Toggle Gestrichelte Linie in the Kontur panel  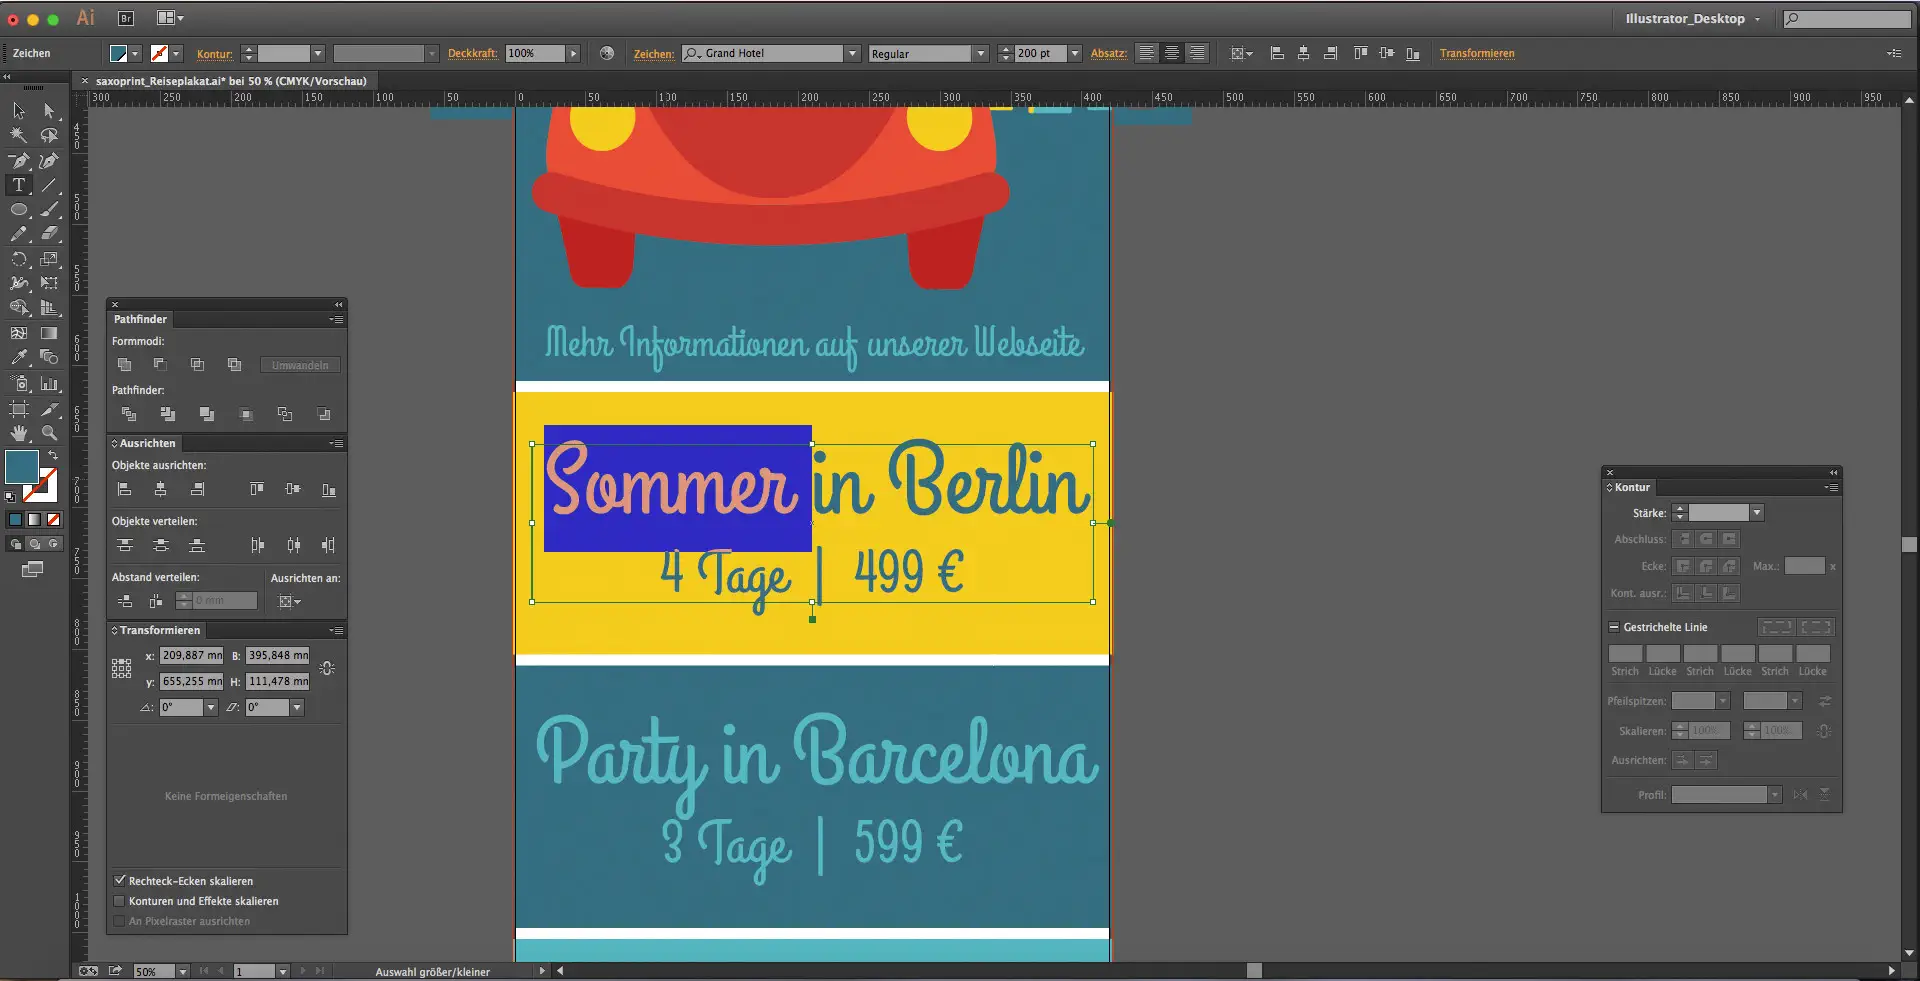point(1614,627)
